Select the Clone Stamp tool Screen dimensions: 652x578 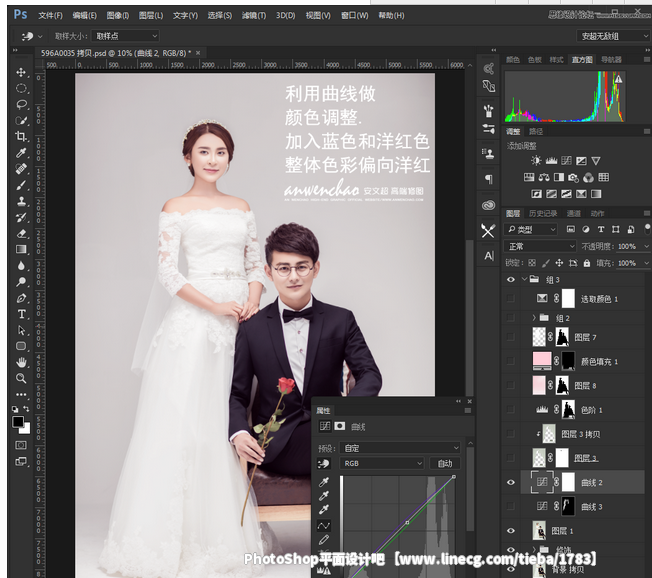coord(21,201)
